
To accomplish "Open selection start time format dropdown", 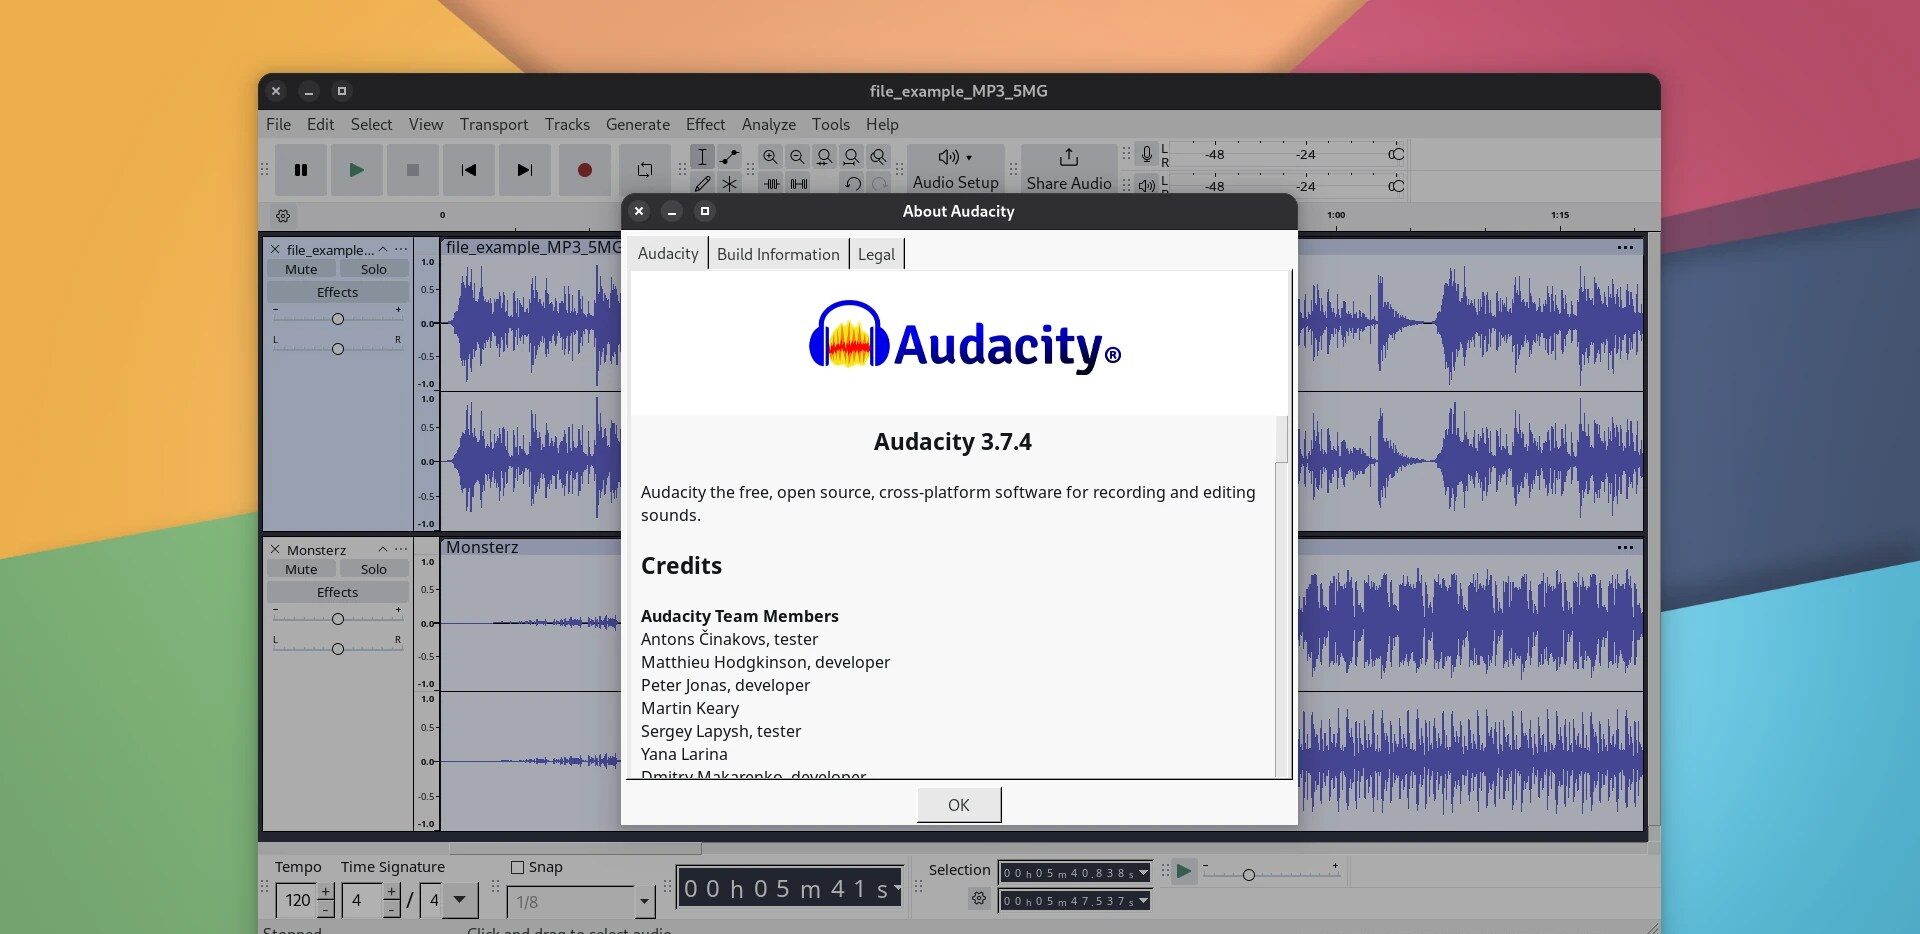I will pyautogui.click(x=1143, y=873).
